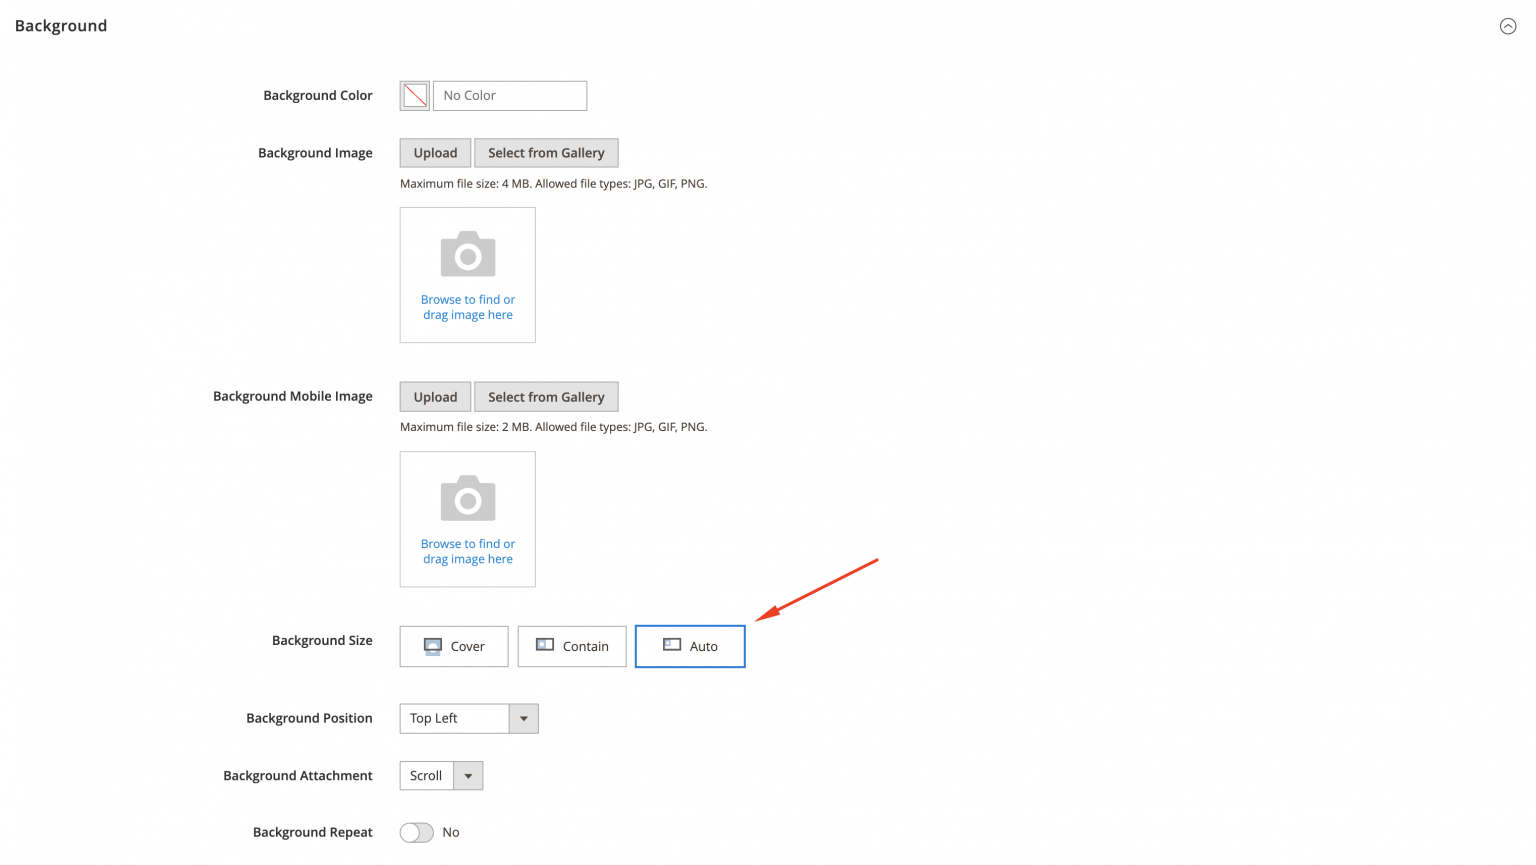Select the Cover background size option
Viewport: 1536px width, 865px height.
click(x=454, y=646)
